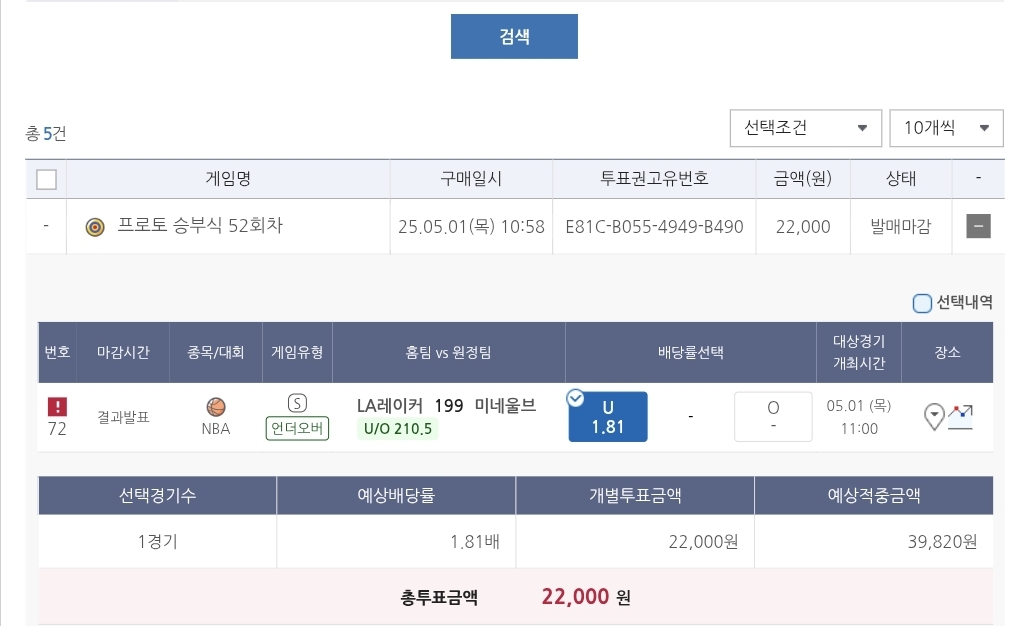1028x626 pixels.
Task: Open the match statistics chart icon
Action: coord(960,416)
